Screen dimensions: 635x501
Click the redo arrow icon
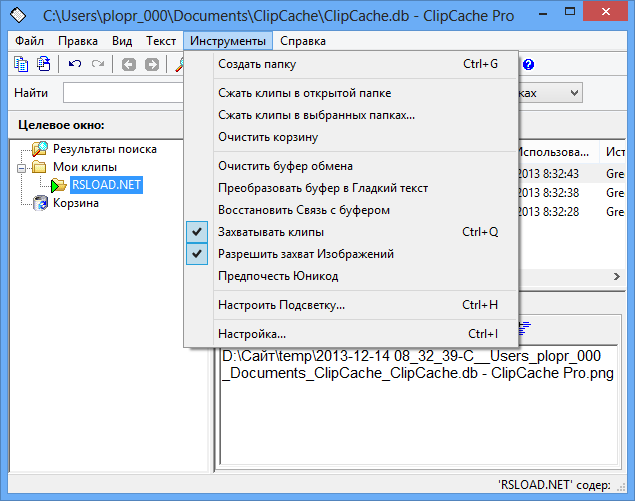pyautogui.click(x=98, y=64)
